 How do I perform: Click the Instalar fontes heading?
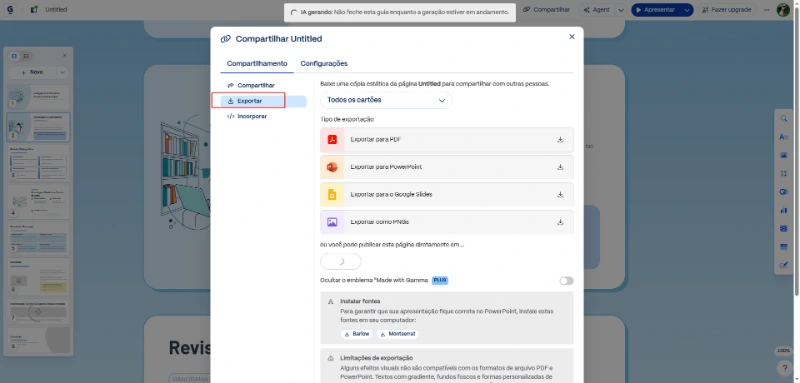(360, 301)
